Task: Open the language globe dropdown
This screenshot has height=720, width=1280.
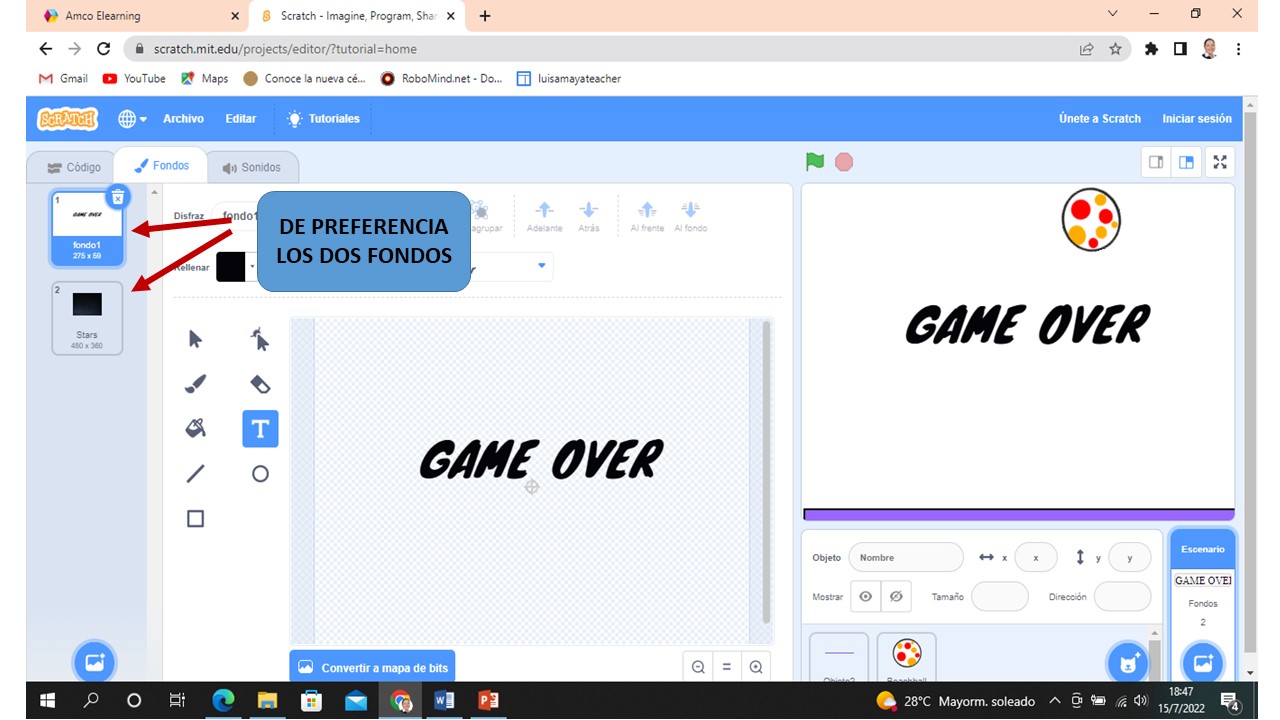Action: (x=132, y=119)
